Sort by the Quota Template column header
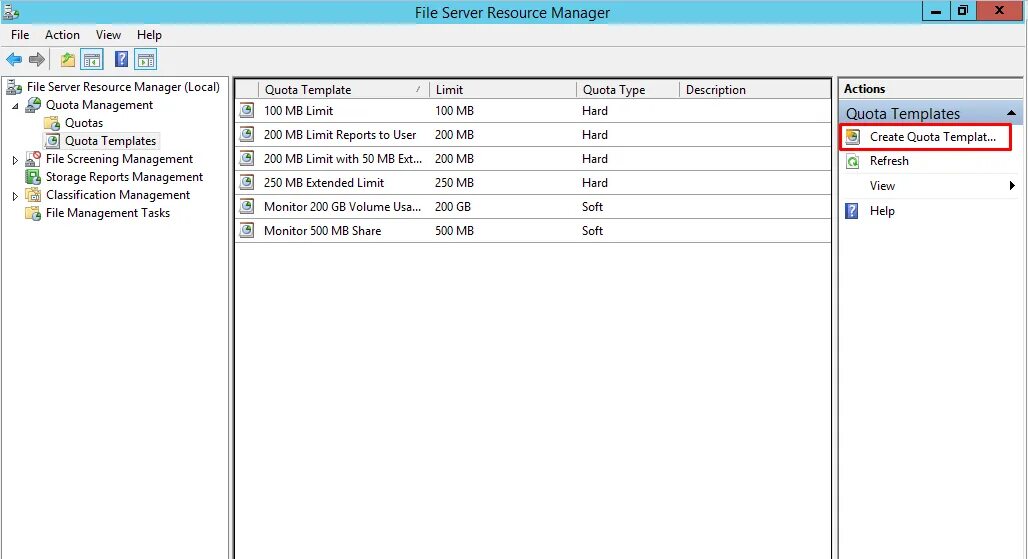 344,90
